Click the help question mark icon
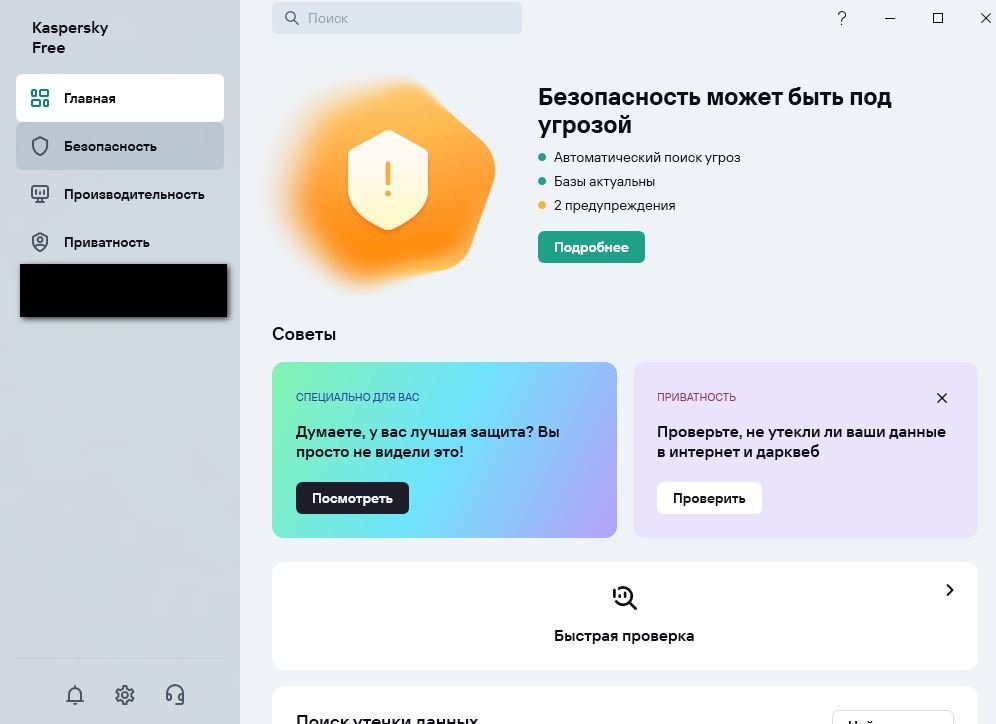Image resolution: width=996 pixels, height=724 pixels. coord(842,18)
